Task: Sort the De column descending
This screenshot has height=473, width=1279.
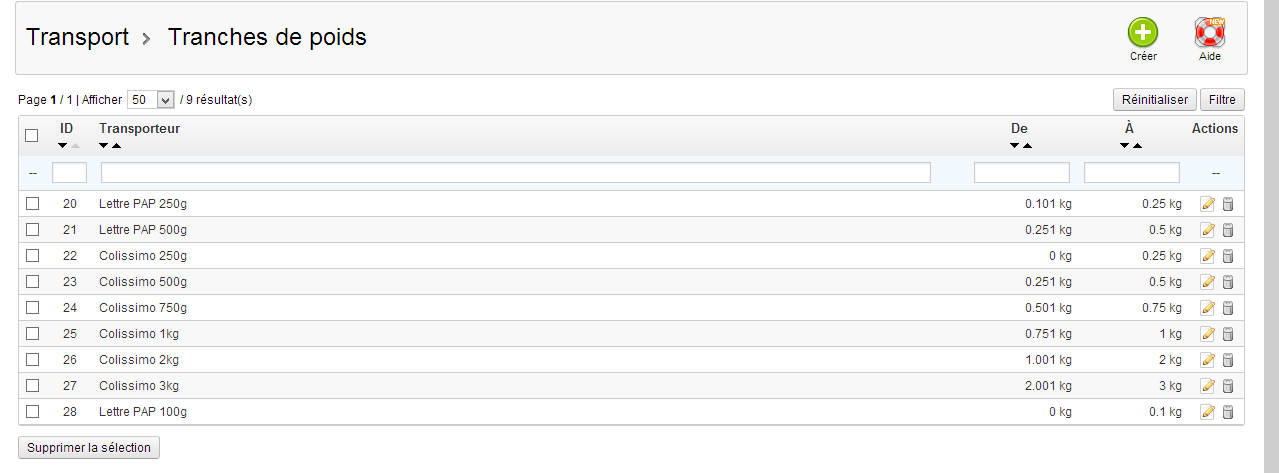Action: click(x=1015, y=146)
